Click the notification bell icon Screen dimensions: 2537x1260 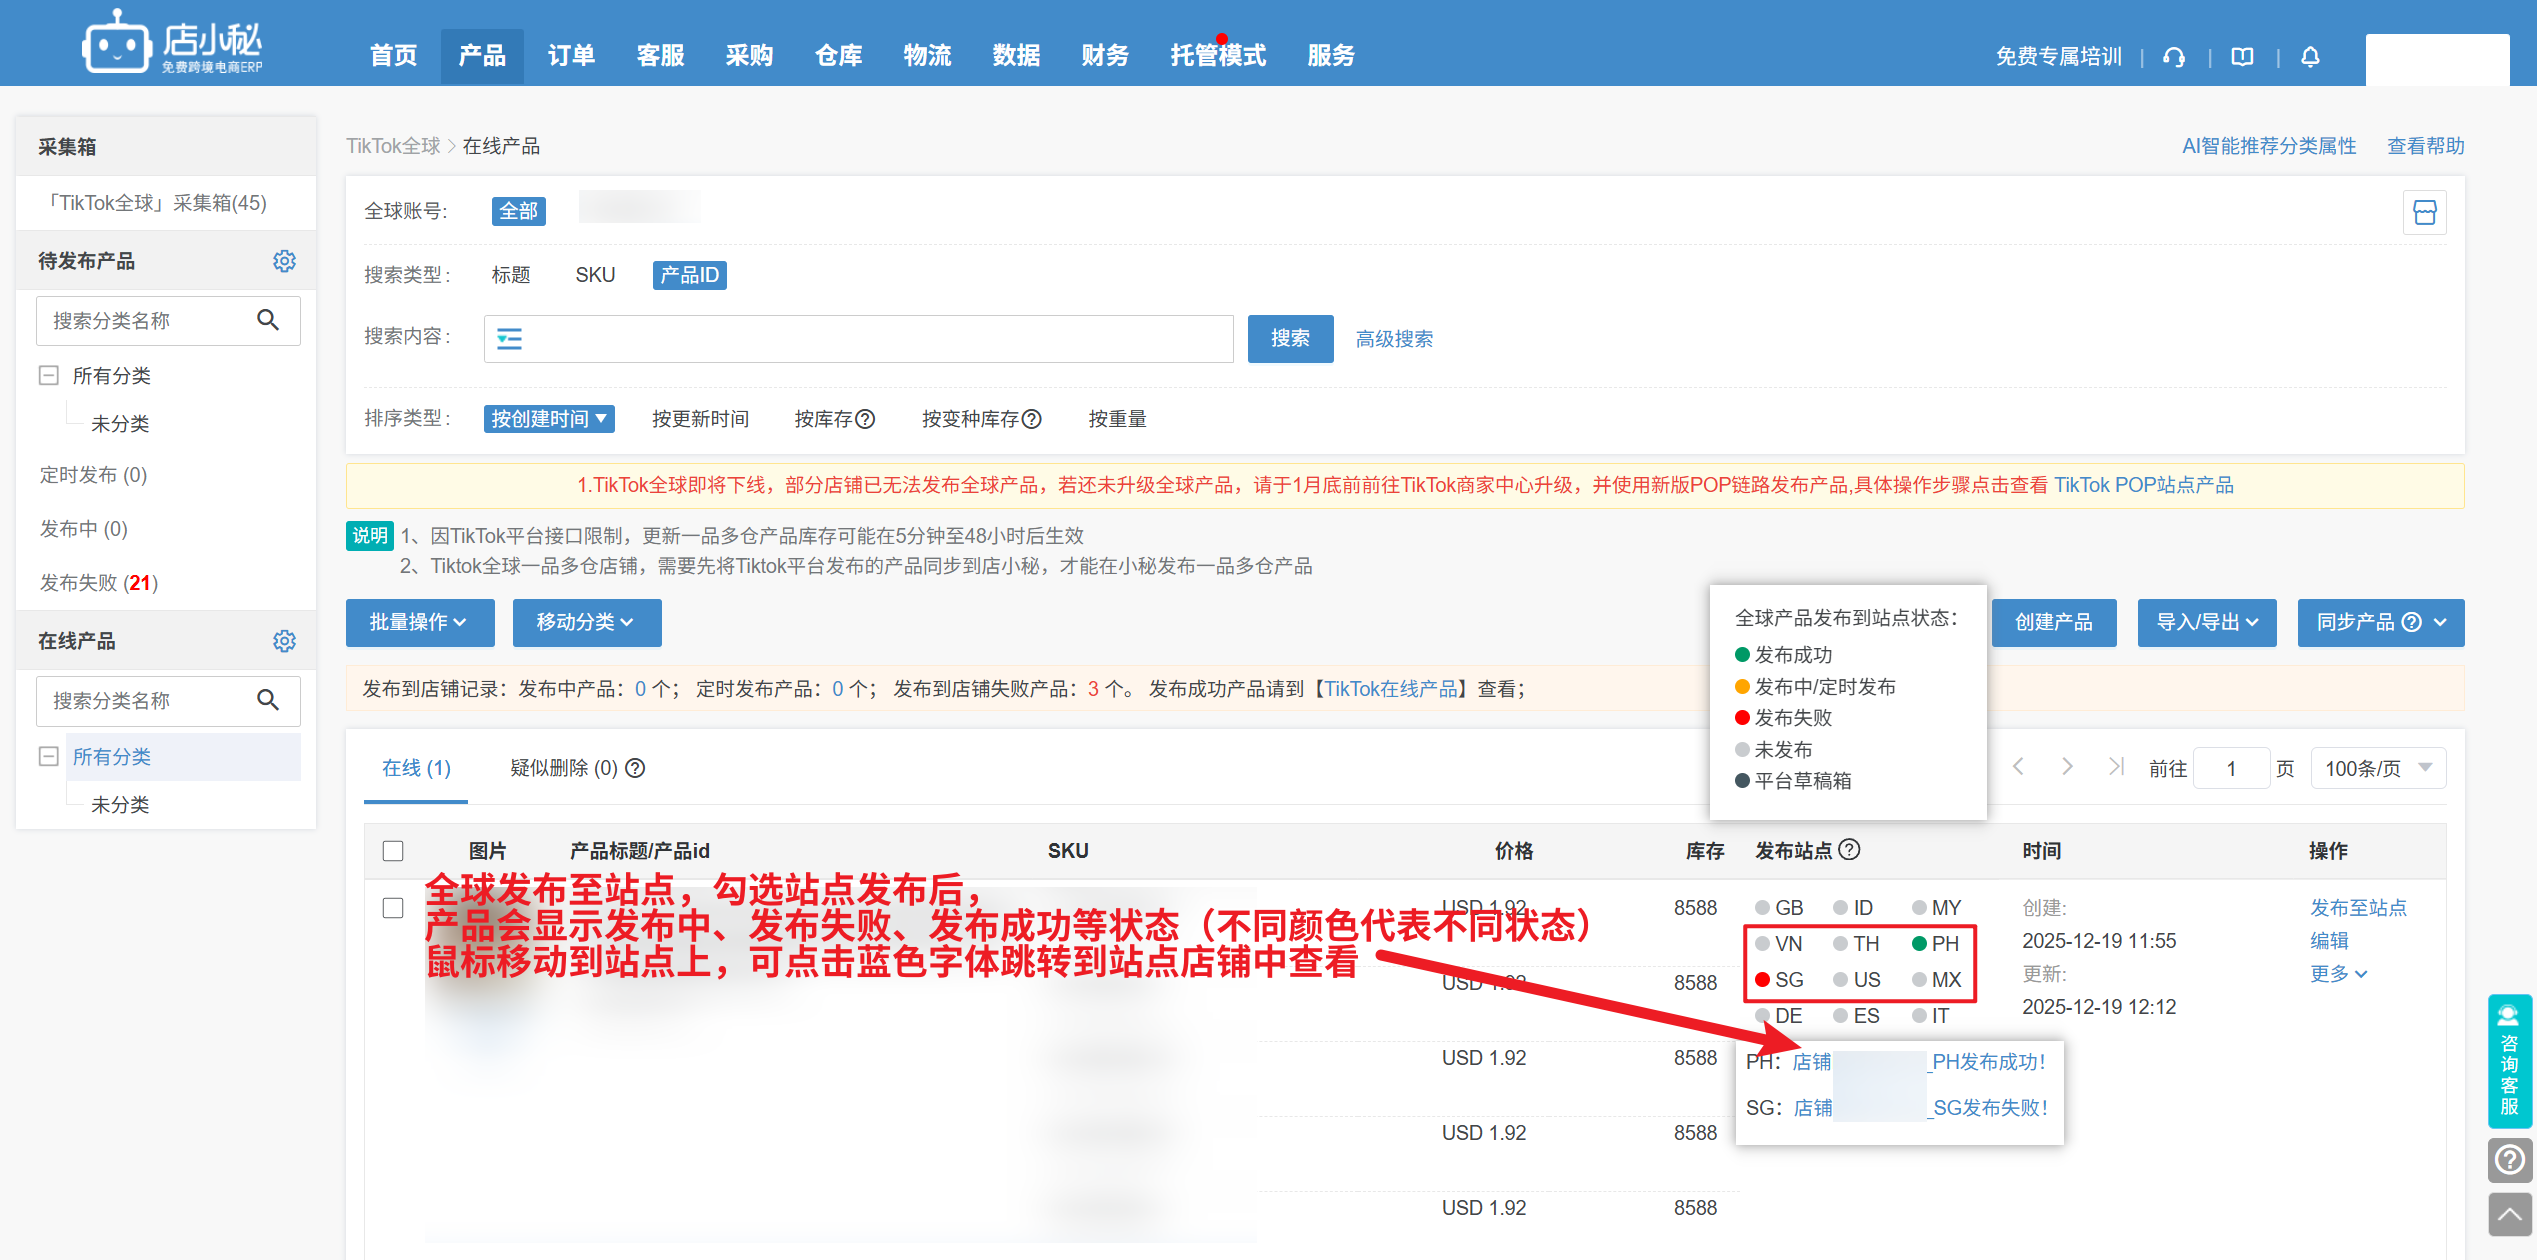[x=2310, y=57]
